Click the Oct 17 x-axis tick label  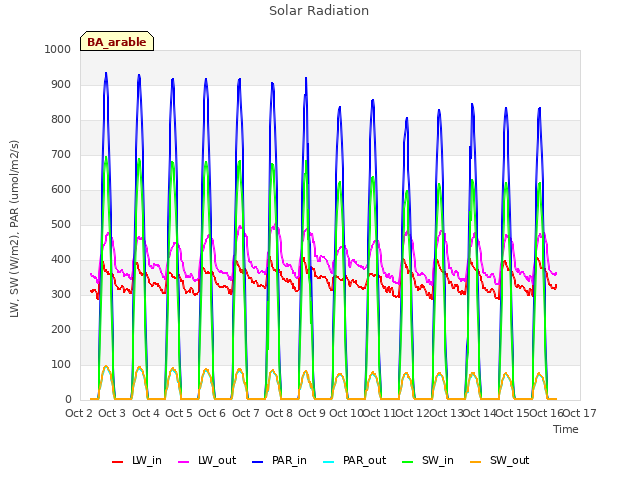pyautogui.click(x=580, y=413)
